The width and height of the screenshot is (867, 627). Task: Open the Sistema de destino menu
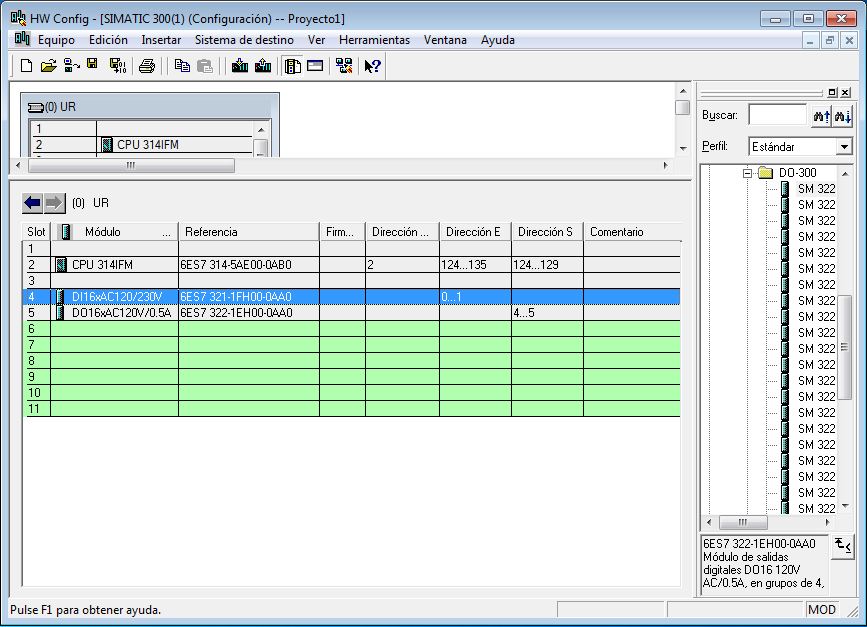click(244, 40)
